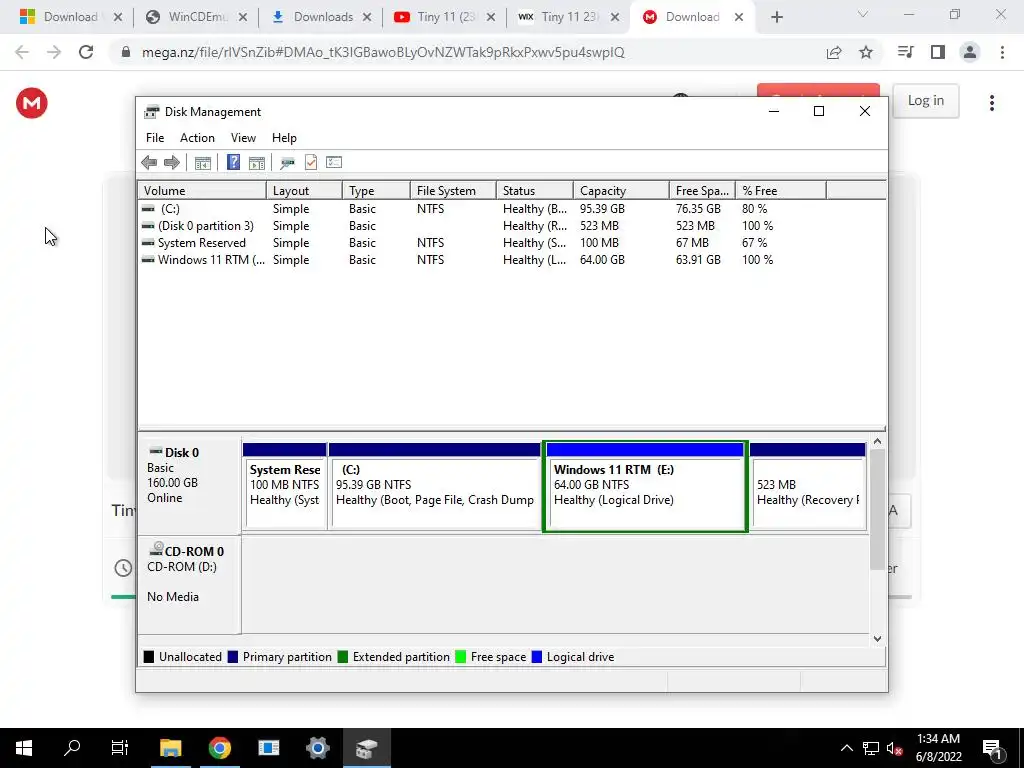This screenshot has height=768, width=1024.
Task: Select the (C:) 95.39 GB partition block
Action: pyautogui.click(x=435, y=487)
